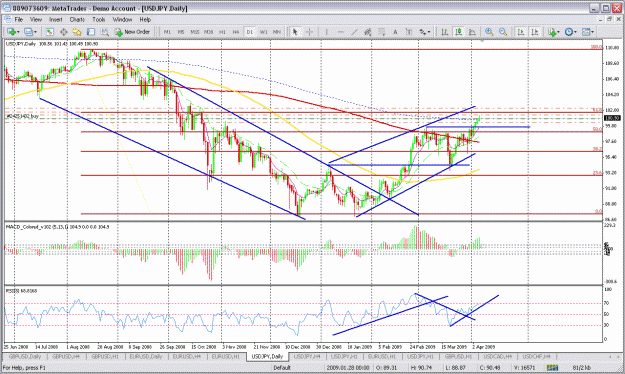Click the 'C: 90.48' status value
This screenshot has width=625, height=374.
coord(490,367)
